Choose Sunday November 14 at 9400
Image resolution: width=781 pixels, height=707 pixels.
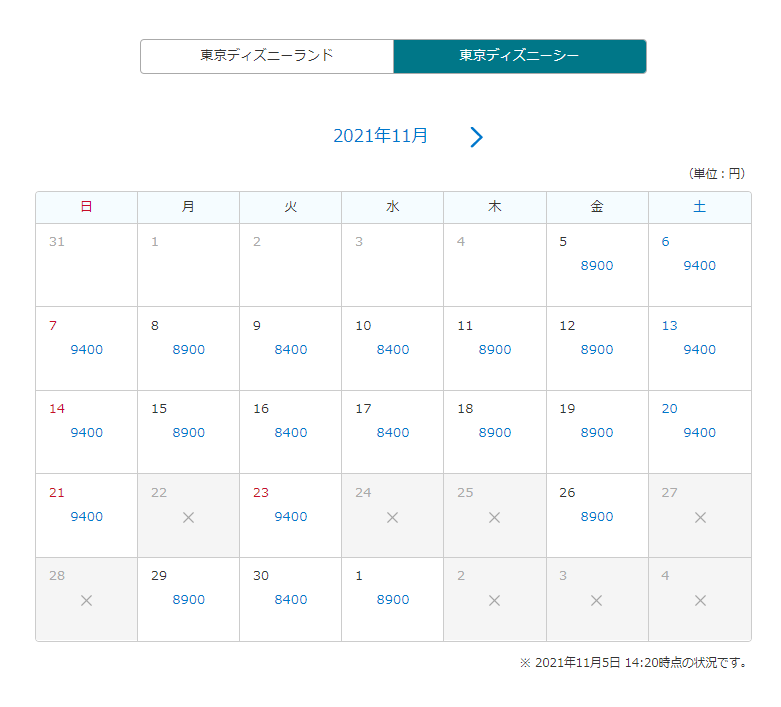click(x=87, y=432)
